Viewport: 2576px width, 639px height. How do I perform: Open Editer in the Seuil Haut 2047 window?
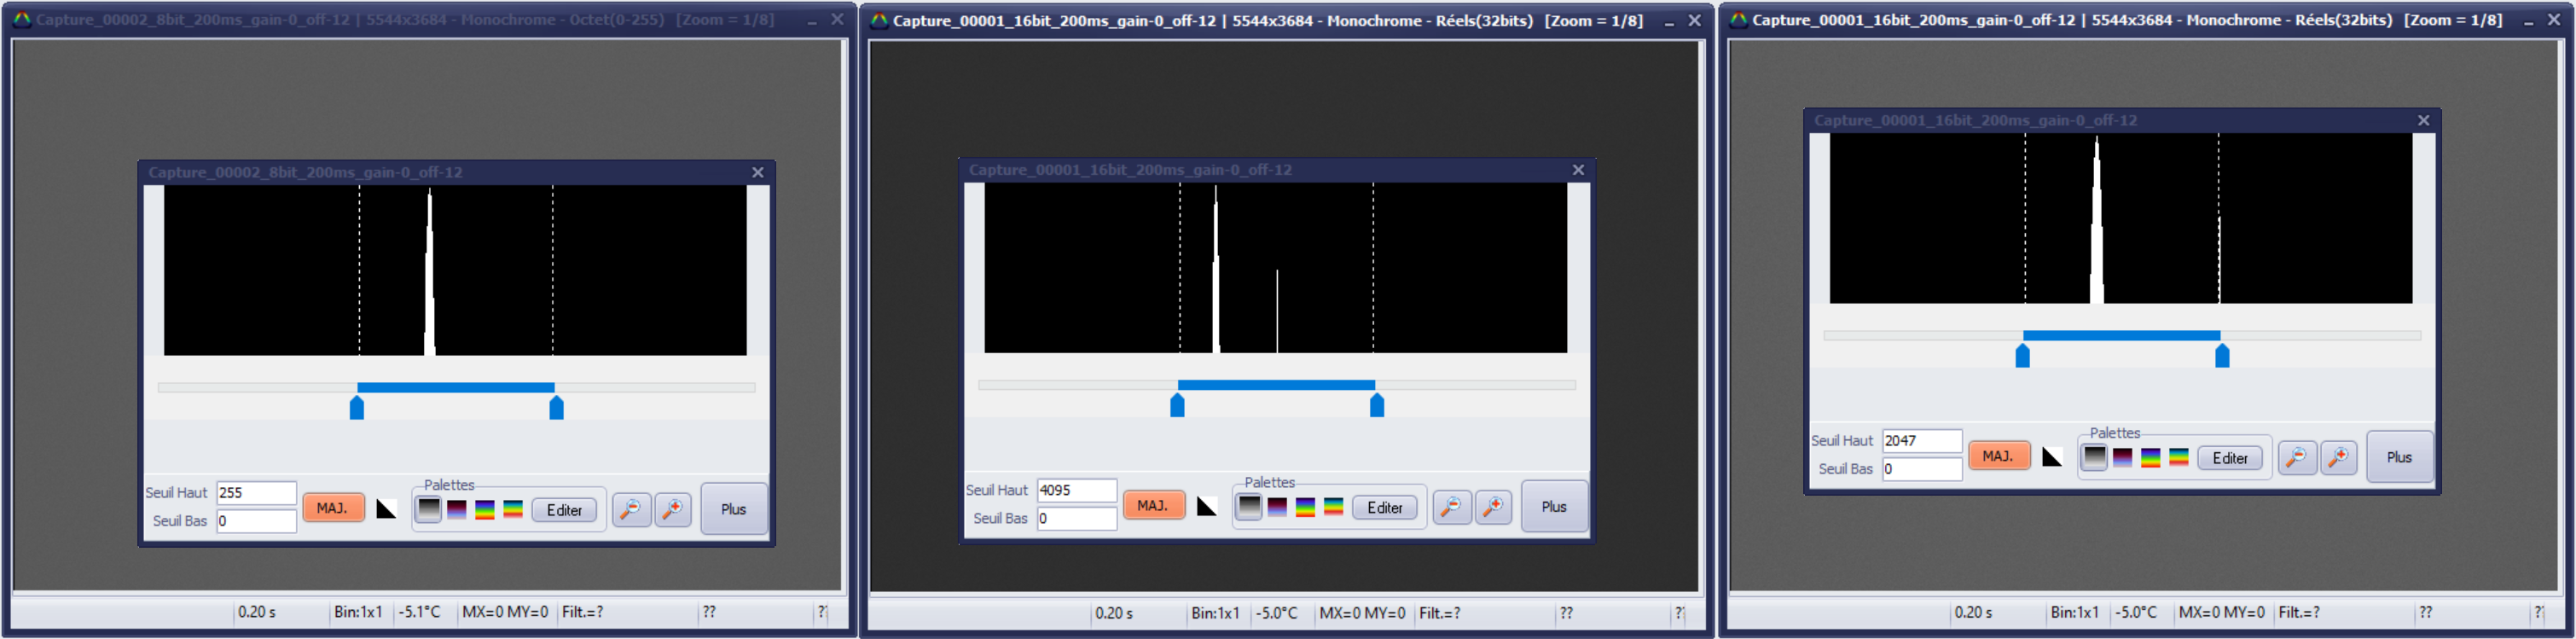(2229, 458)
